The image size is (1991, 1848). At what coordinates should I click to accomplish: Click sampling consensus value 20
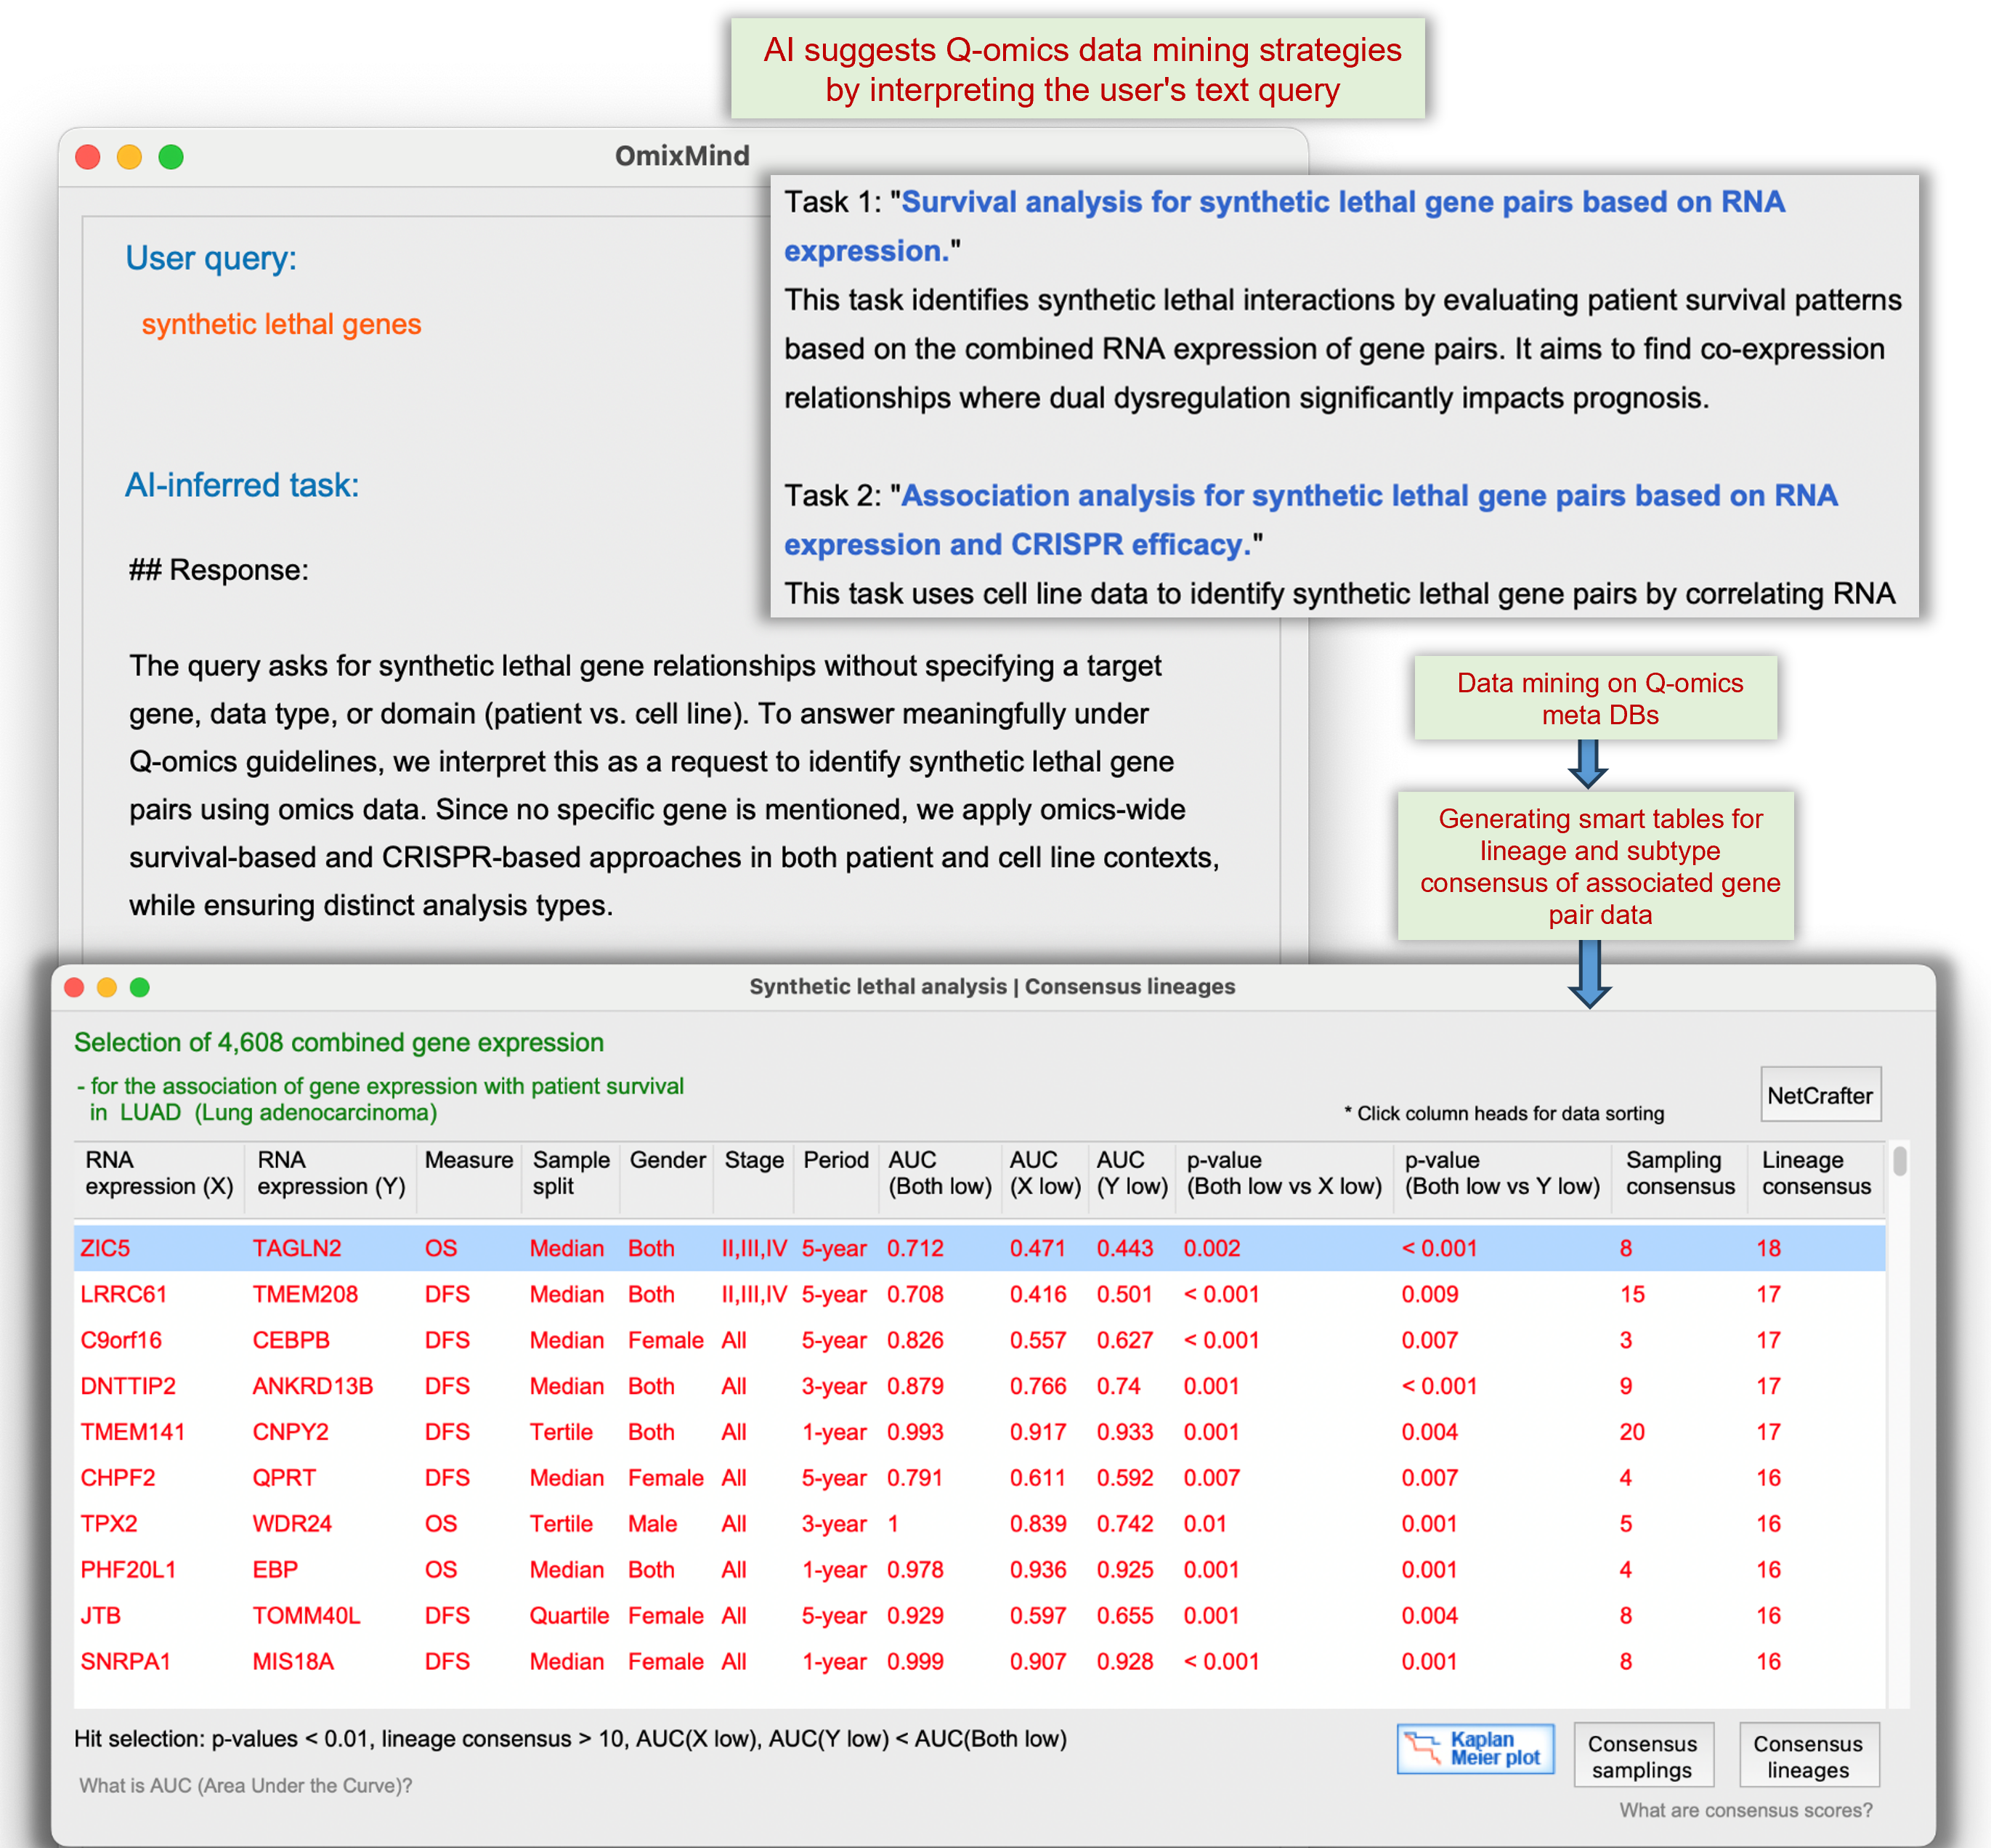(1632, 1432)
